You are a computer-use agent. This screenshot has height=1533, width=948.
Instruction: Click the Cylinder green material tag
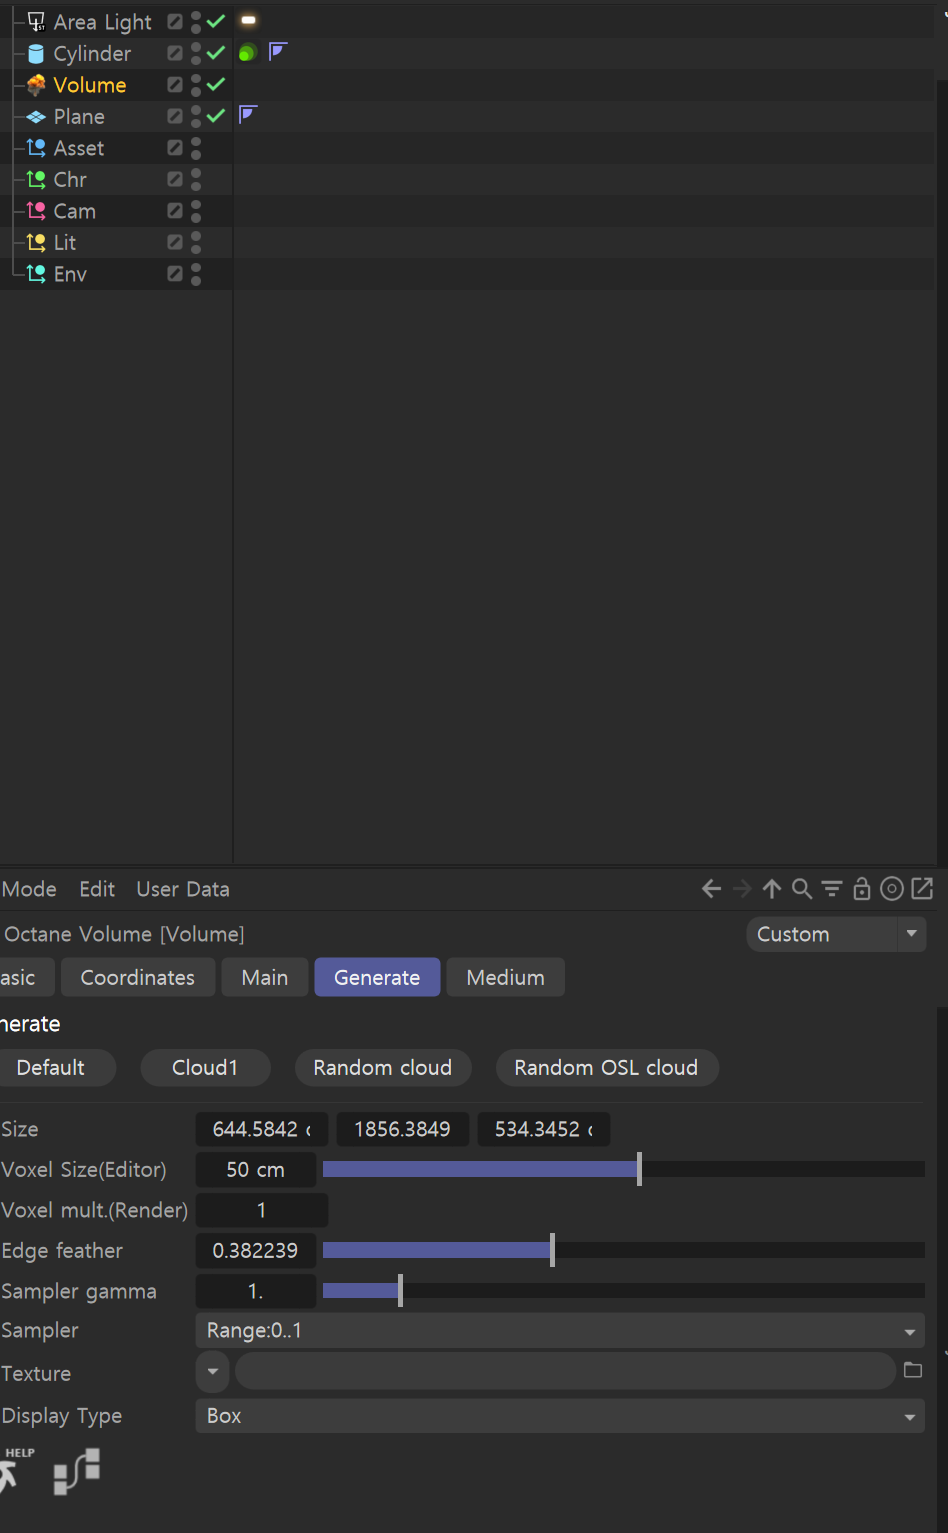coord(248,53)
